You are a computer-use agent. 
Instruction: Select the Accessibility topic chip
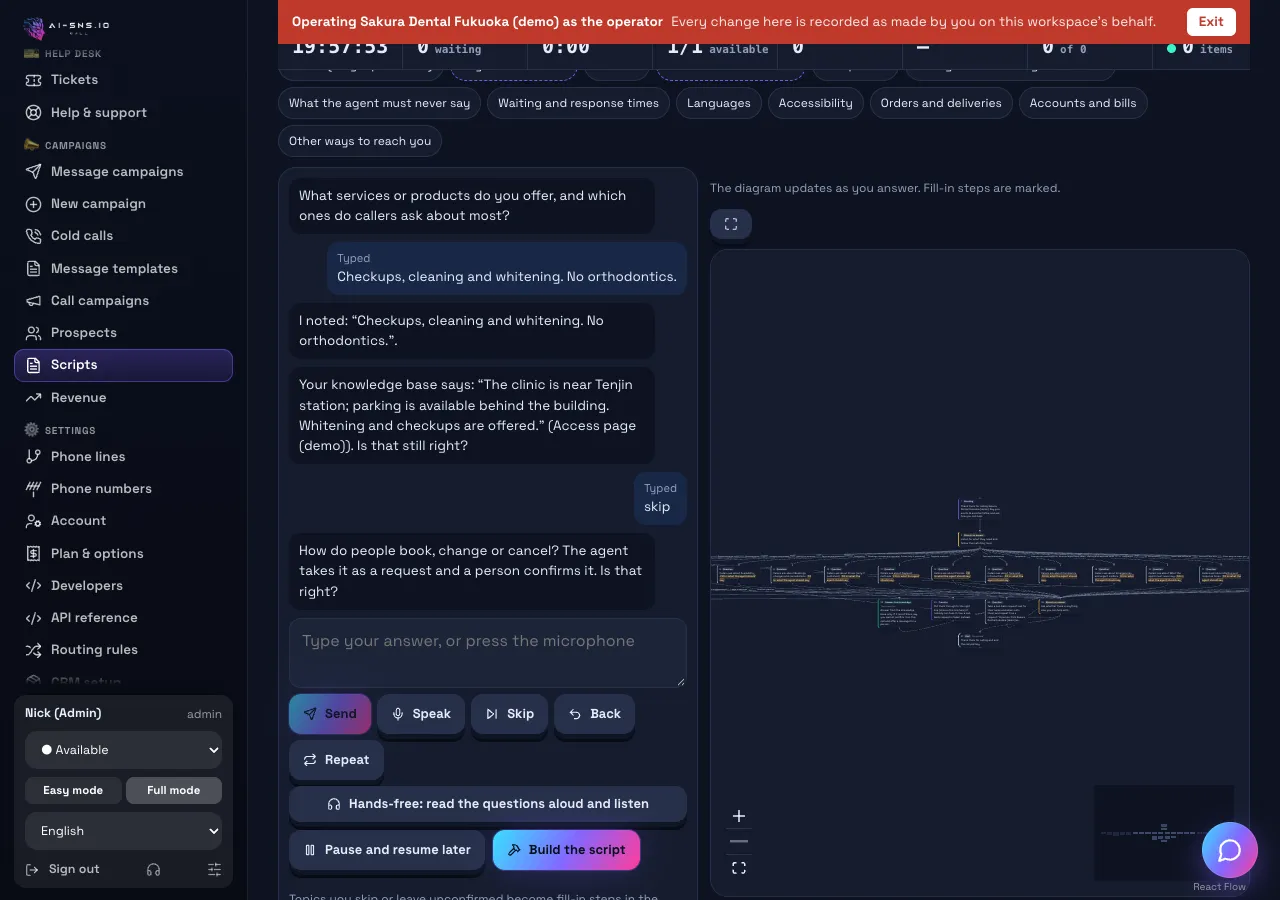coord(816,103)
